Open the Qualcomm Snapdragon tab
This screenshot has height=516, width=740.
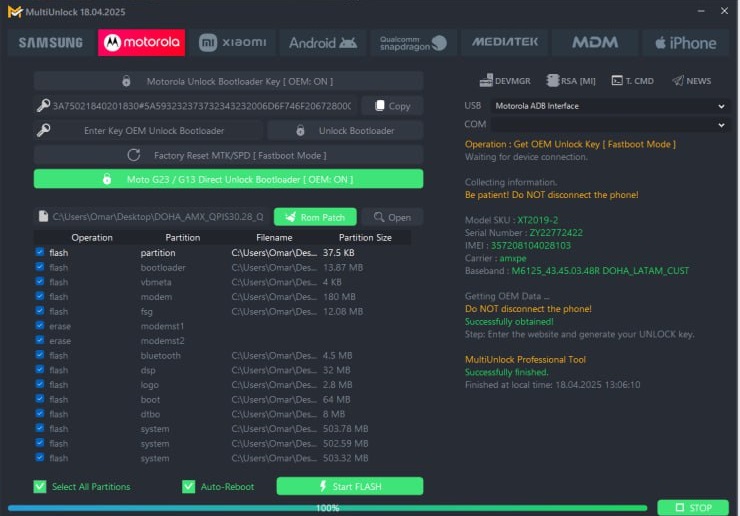(413, 42)
